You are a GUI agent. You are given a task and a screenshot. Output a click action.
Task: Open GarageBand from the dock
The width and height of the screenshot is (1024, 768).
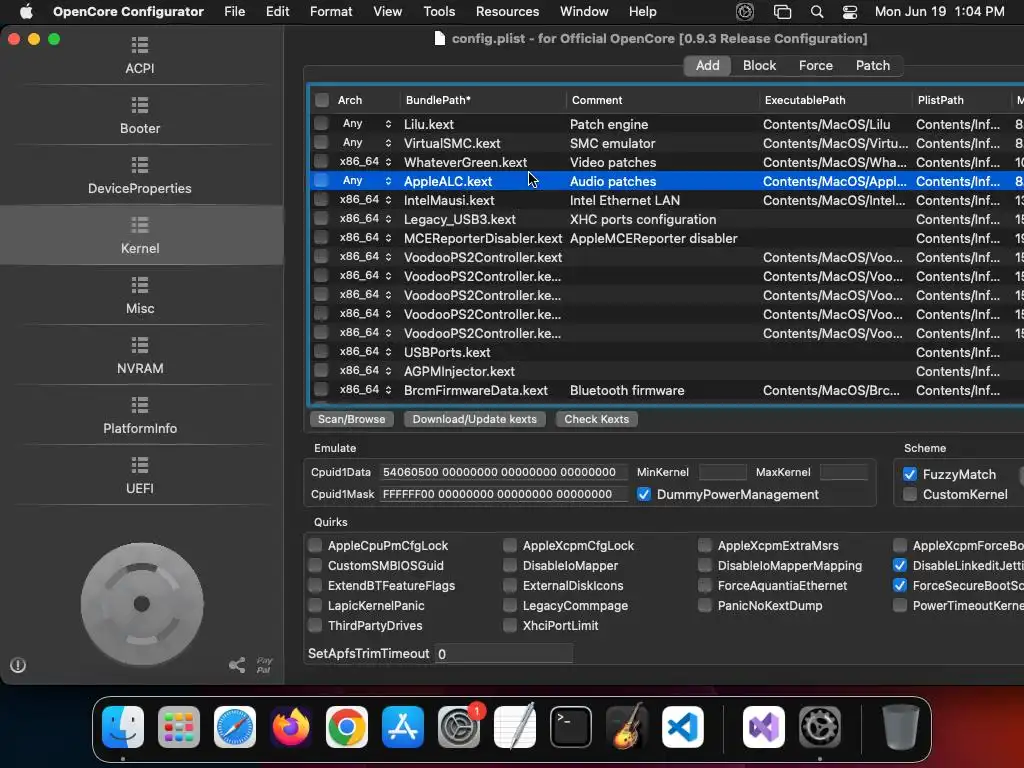pos(627,726)
